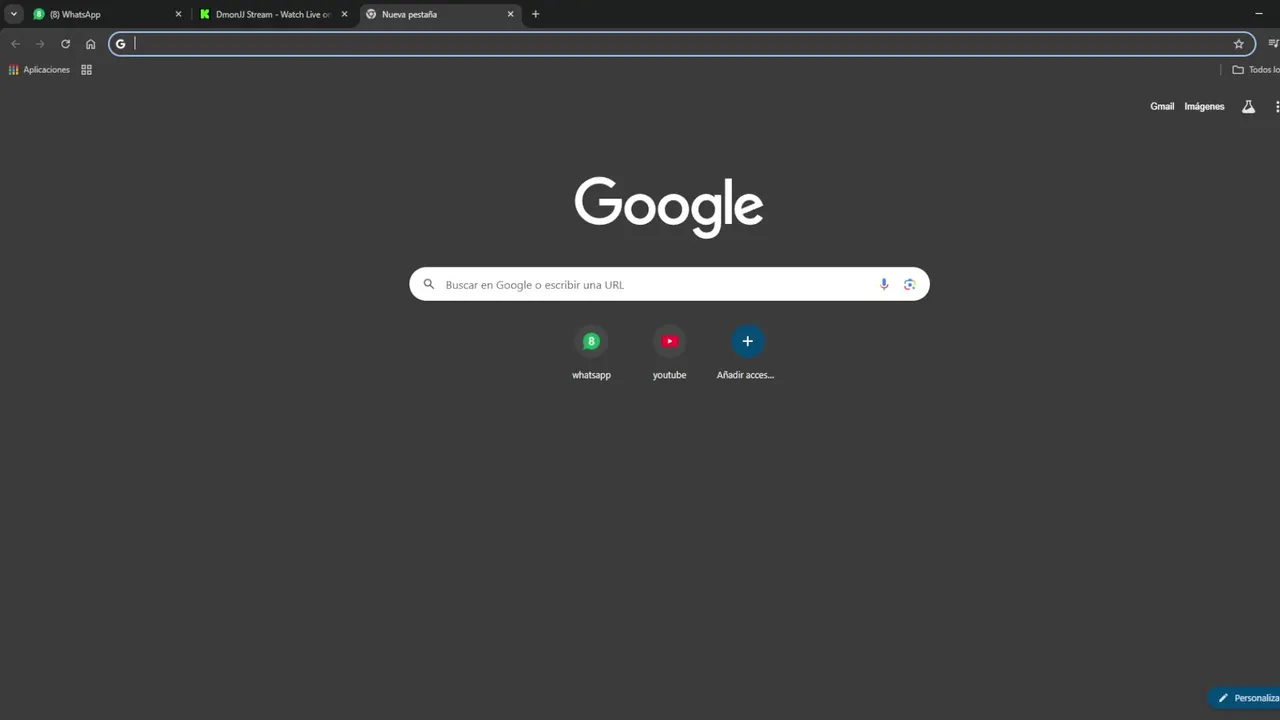Click the Google icon in address bar
Image resolution: width=1280 pixels, height=720 pixels.
(121, 44)
